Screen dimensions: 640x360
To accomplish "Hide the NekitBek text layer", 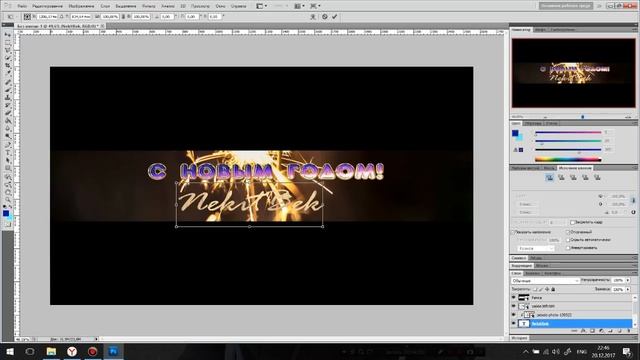I will point(514,324).
